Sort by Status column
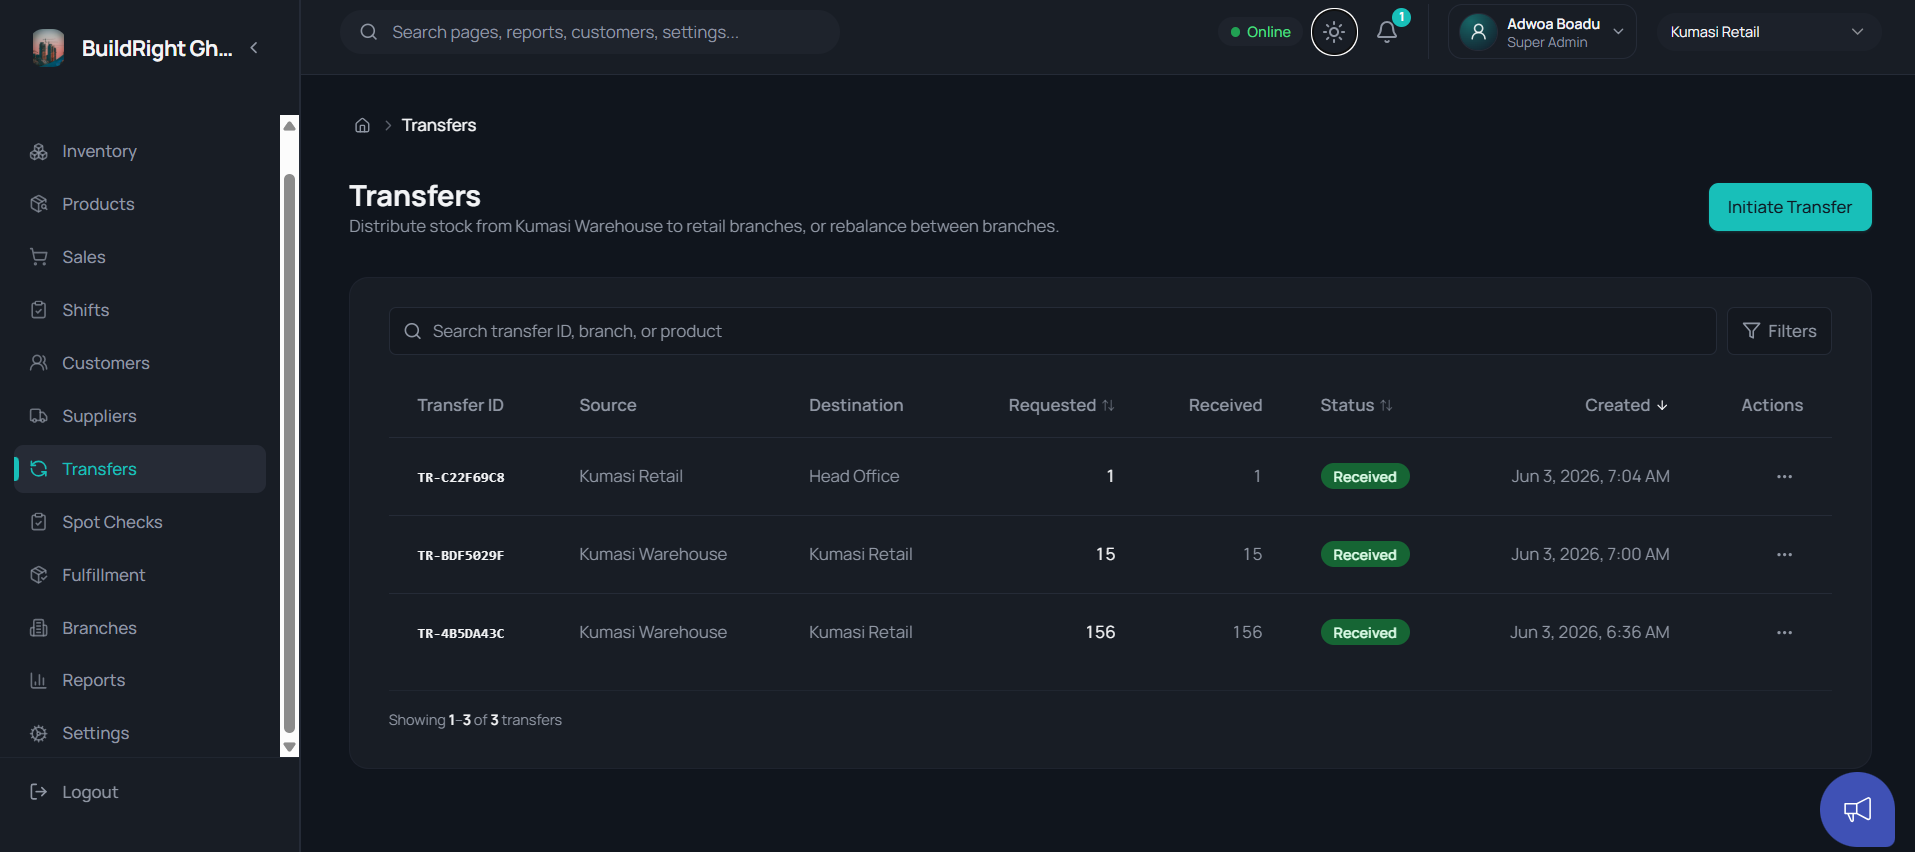The width and height of the screenshot is (1915, 852). 1356,405
